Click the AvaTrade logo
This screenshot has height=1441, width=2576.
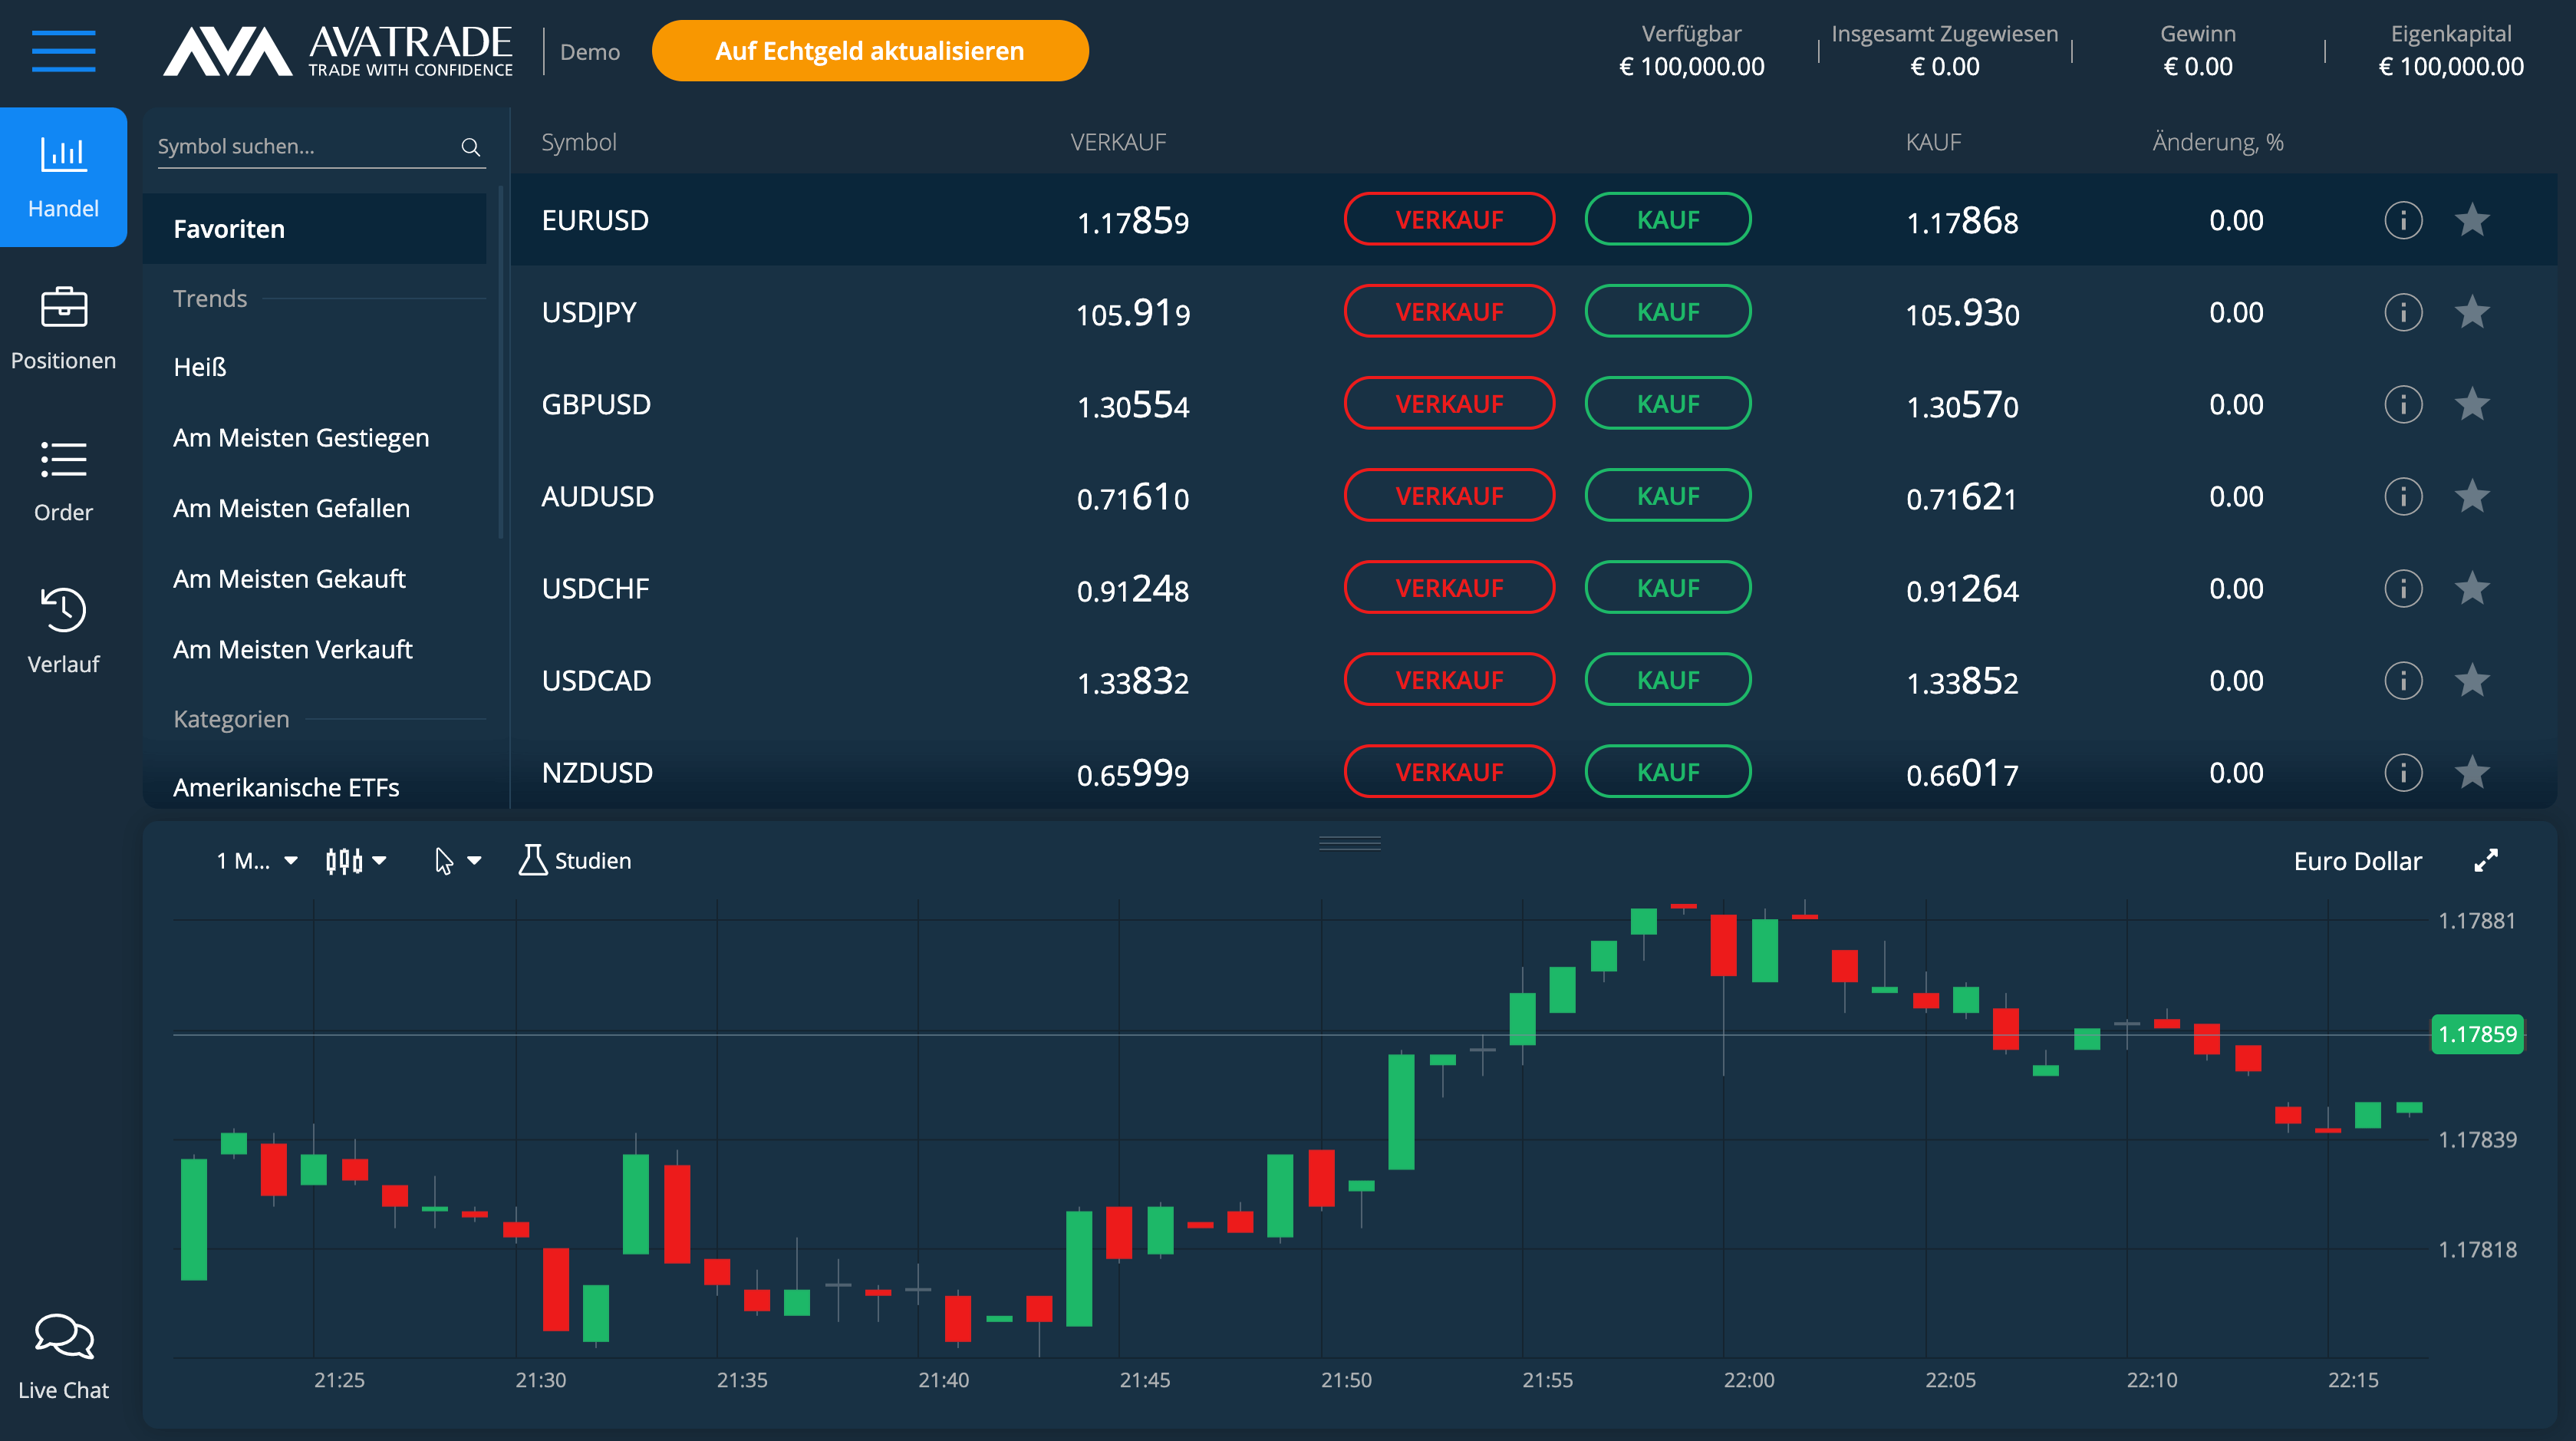(x=338, y=51)
